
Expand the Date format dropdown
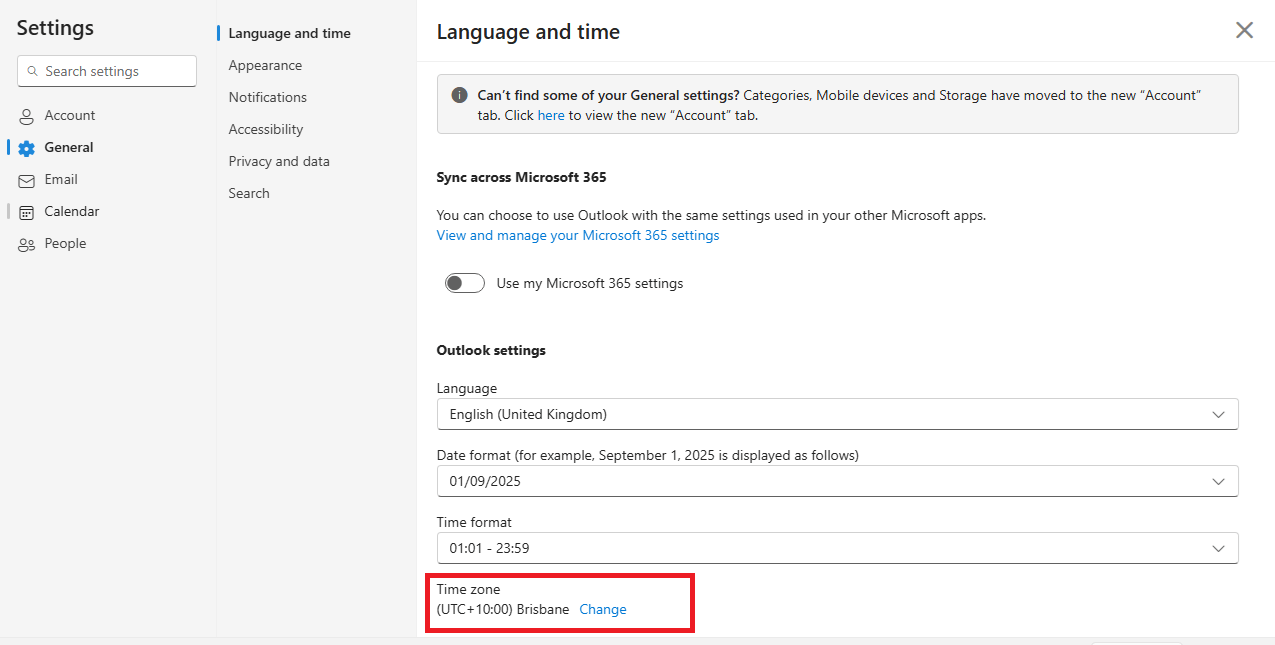tap(837, 481)
